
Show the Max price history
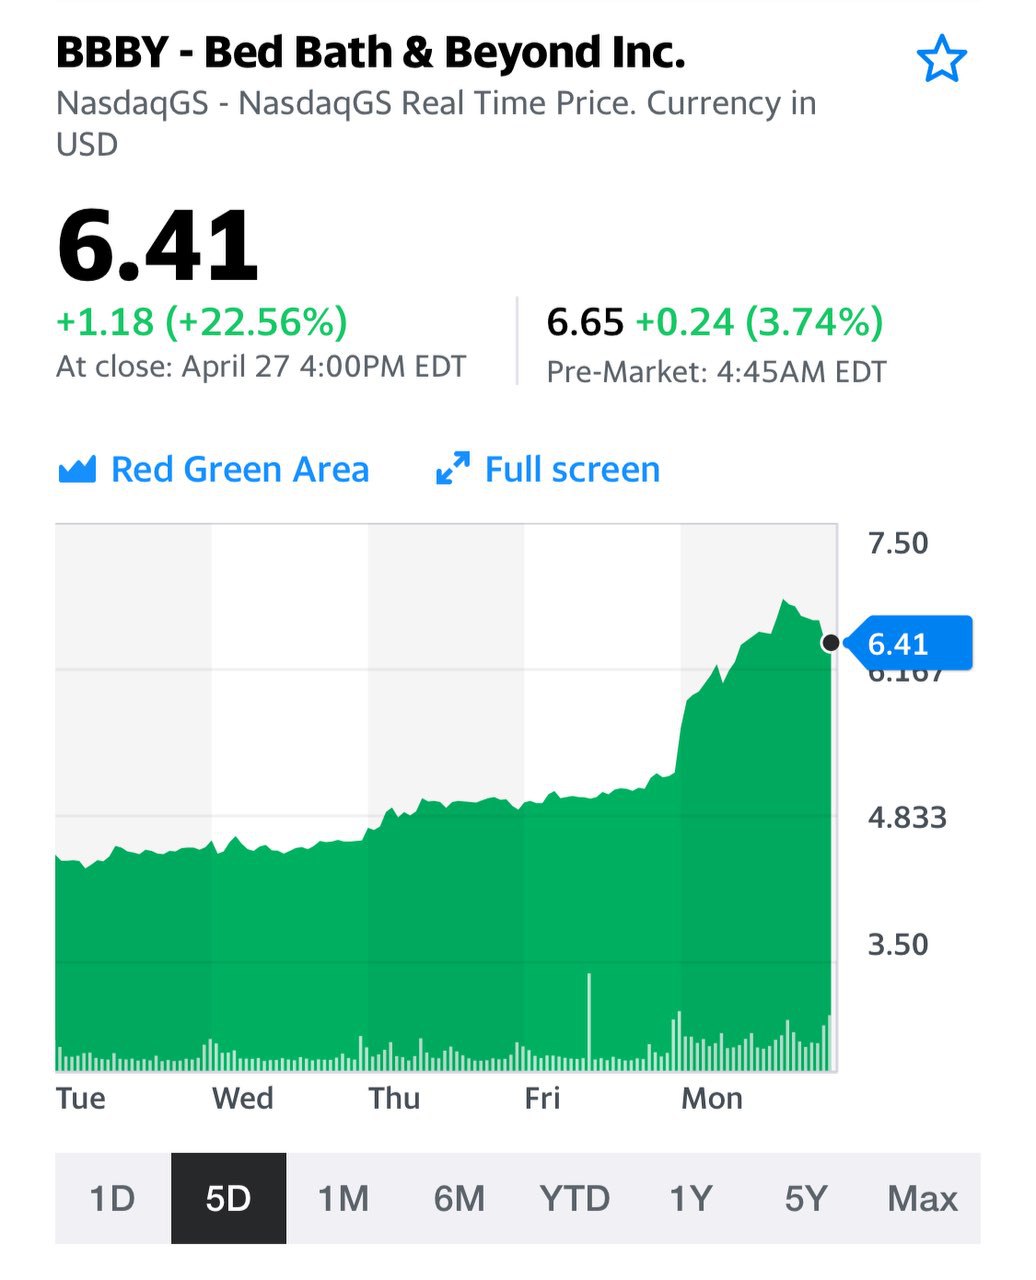922,1198
